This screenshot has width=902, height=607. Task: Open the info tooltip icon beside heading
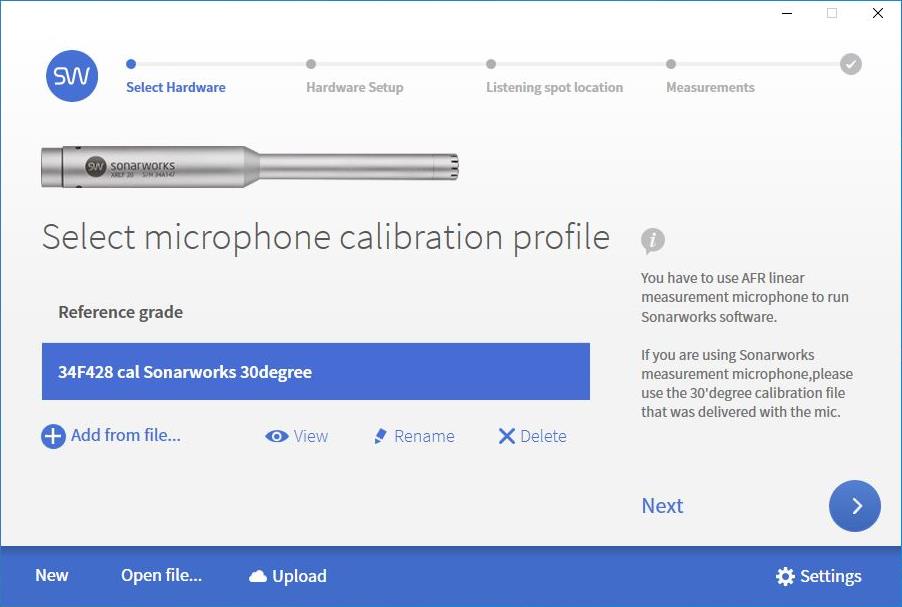tap(651, 240)
